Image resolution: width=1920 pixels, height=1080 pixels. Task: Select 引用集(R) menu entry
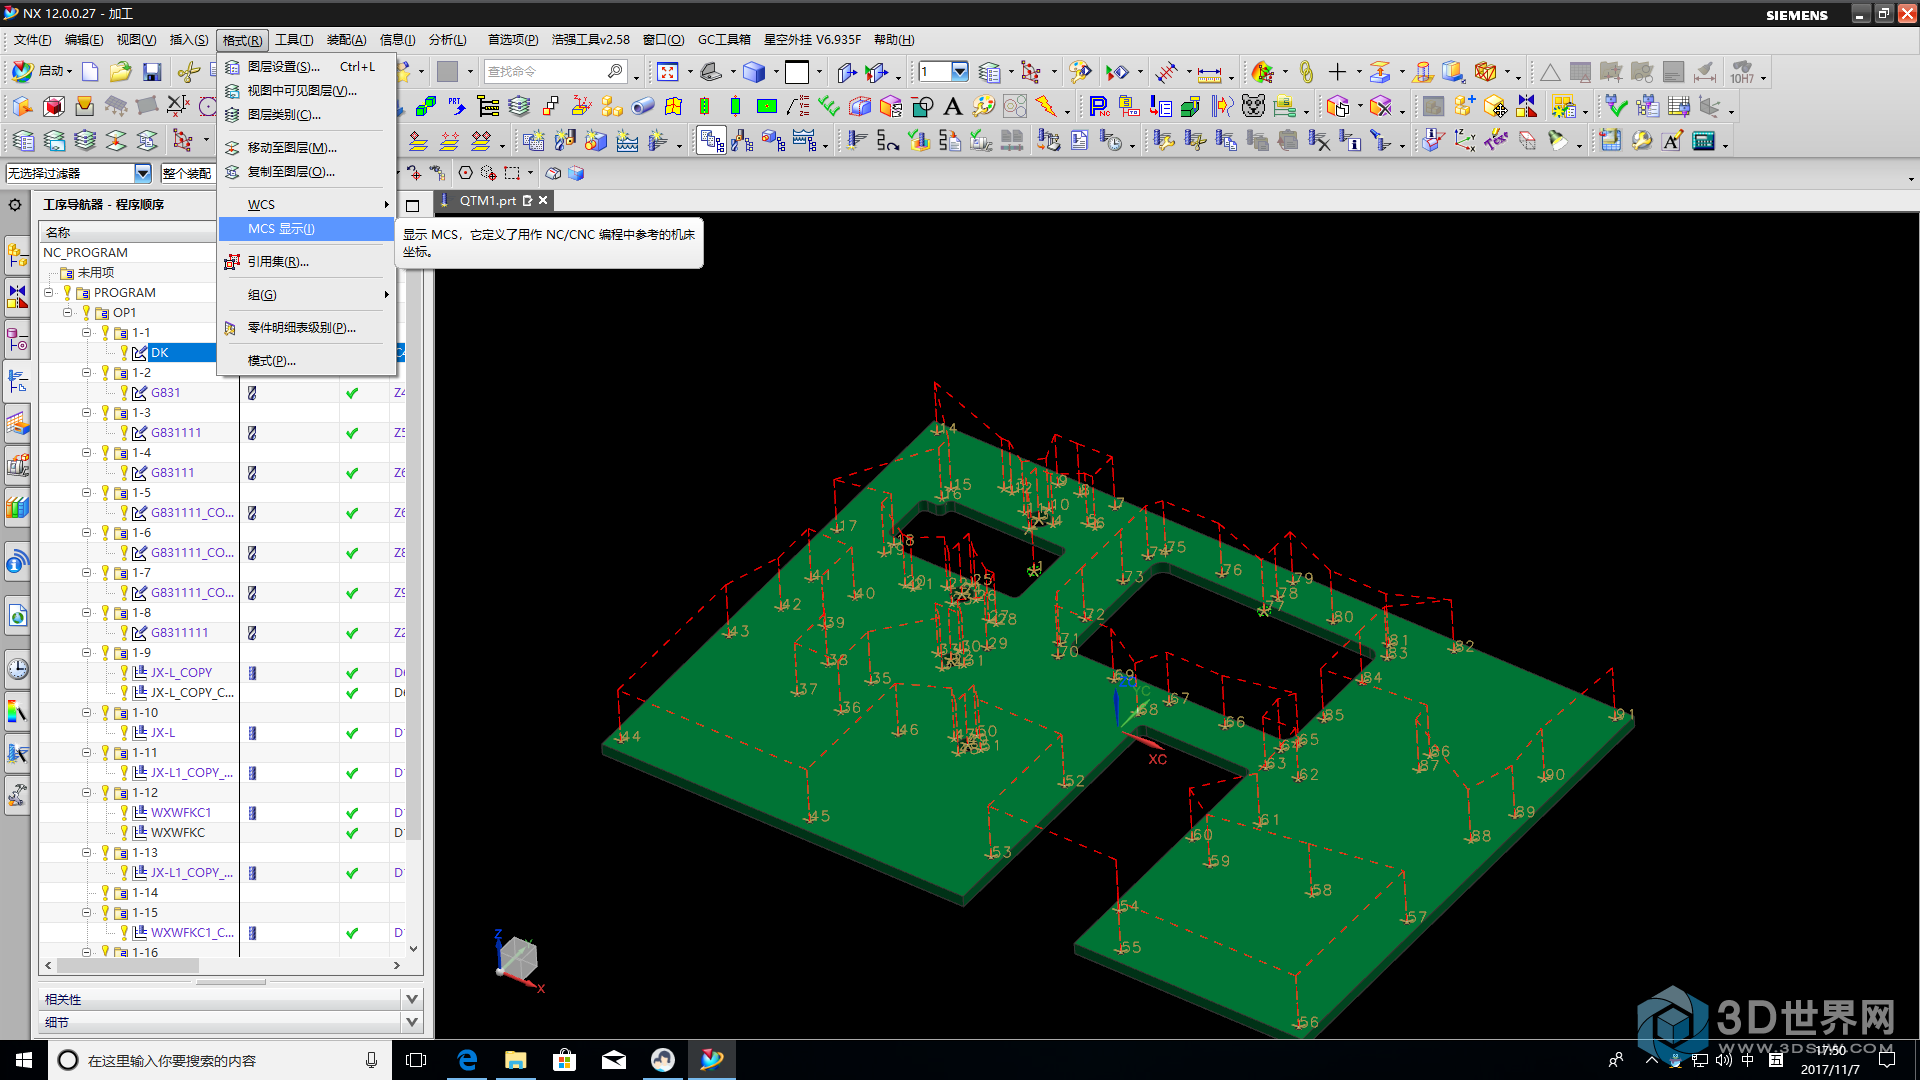pyautogui.click(x=306, y=261)
